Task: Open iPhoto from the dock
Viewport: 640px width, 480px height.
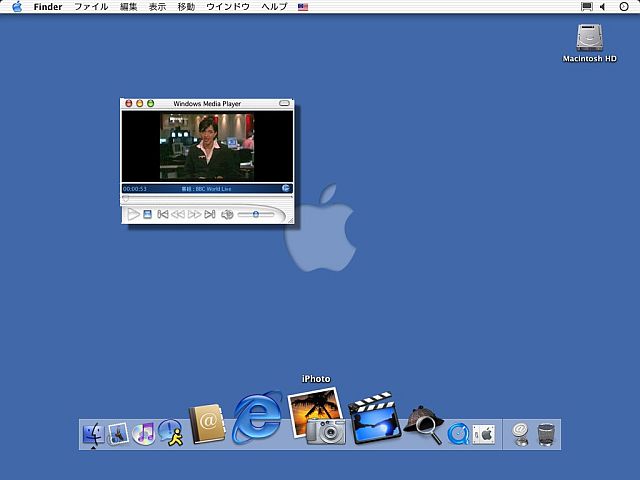Action: [316, 416]
